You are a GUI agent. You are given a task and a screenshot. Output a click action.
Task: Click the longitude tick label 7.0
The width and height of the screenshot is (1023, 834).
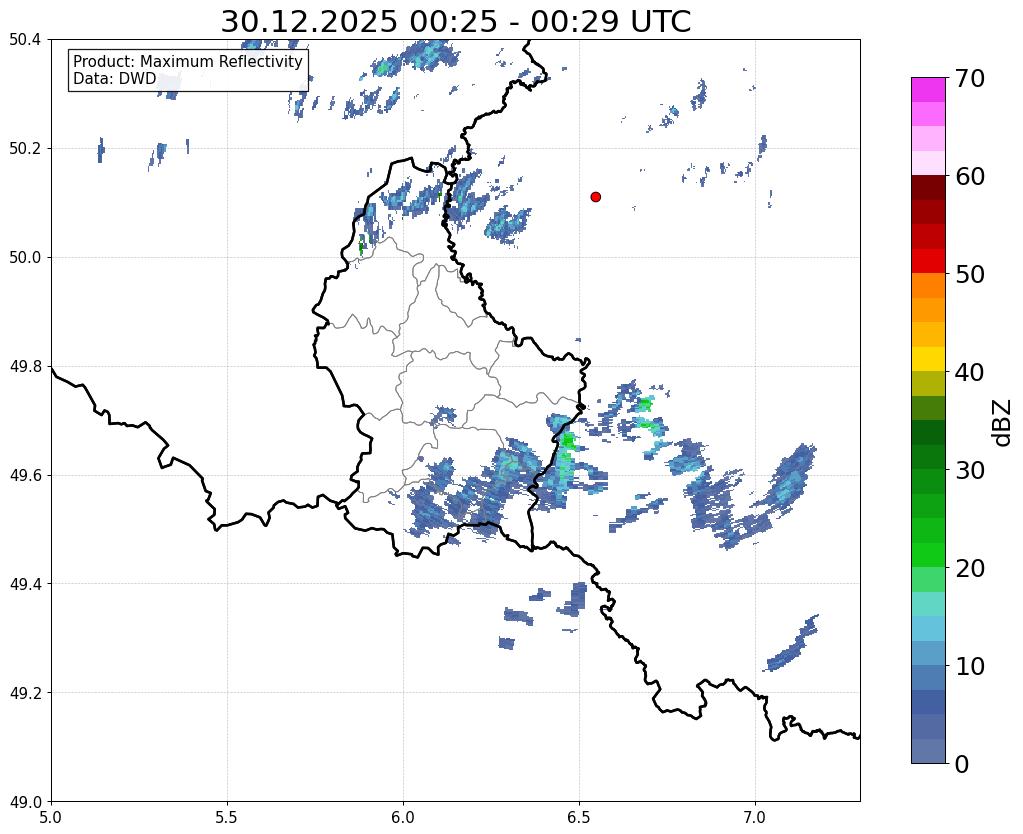coord(756,818)
